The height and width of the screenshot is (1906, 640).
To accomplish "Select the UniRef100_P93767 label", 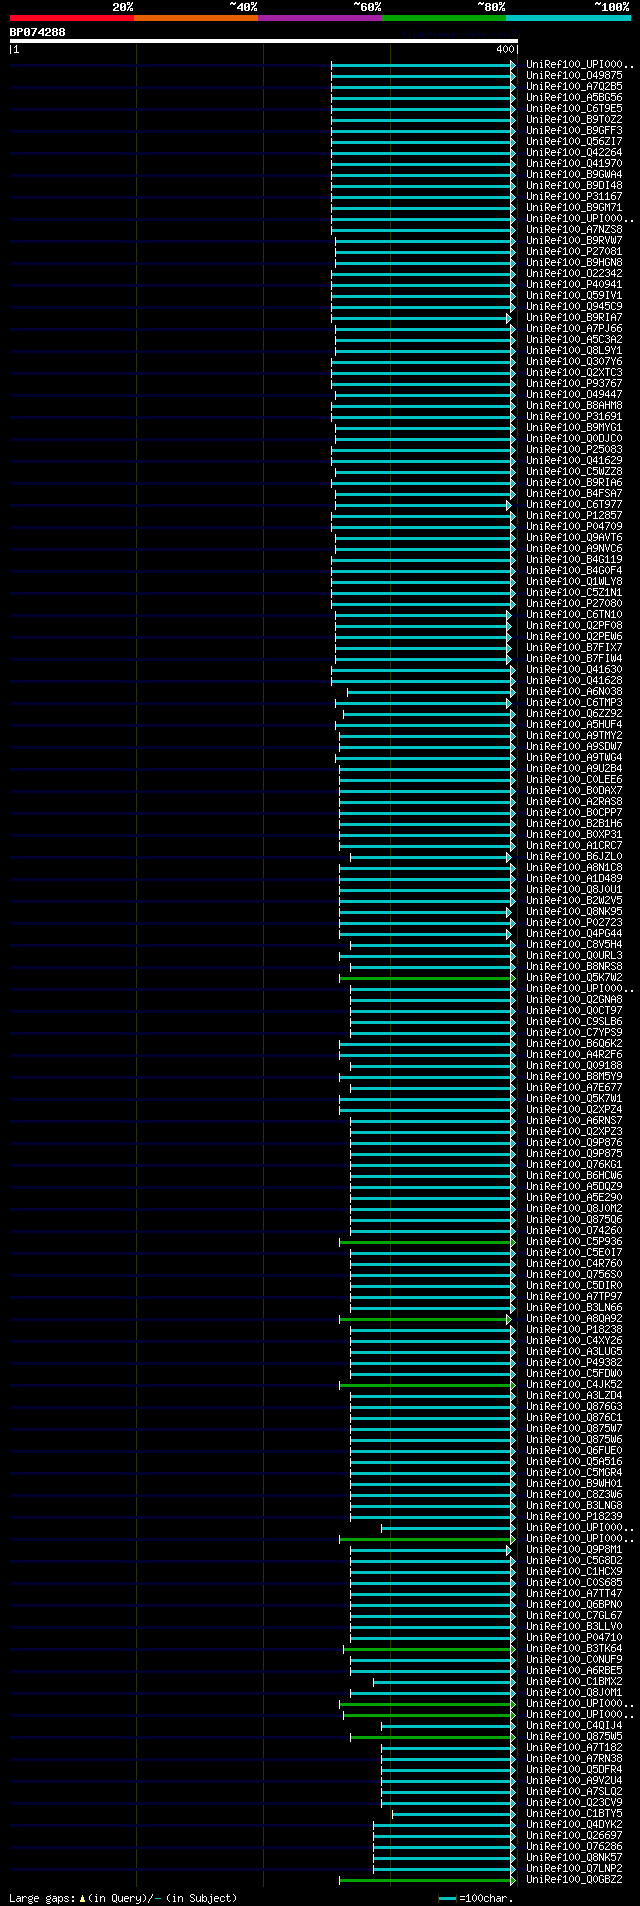I will [x=574, y=383].
